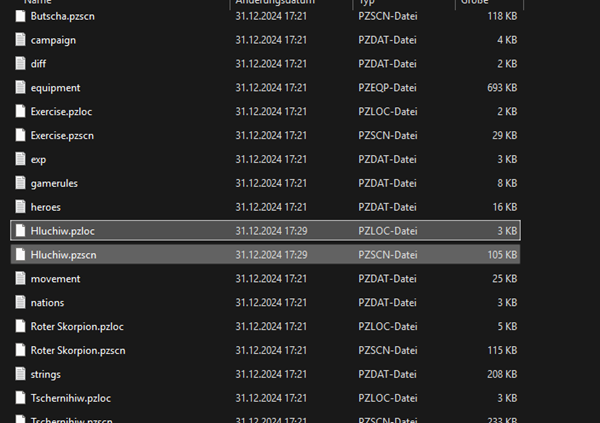The image size is (600, 423).
Task: Select the file named strings
Action: pos(46,374)
